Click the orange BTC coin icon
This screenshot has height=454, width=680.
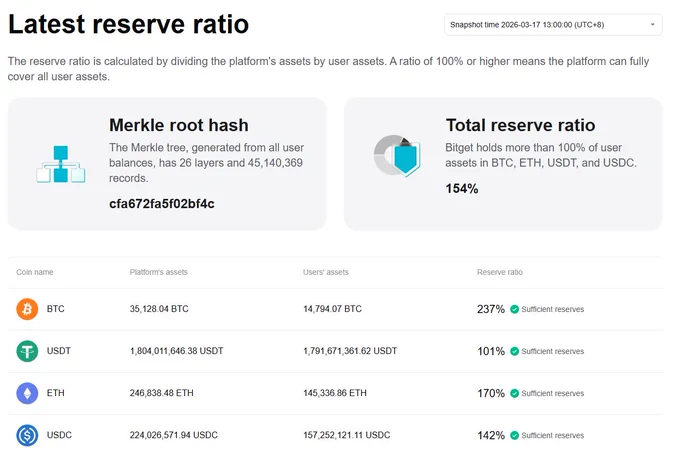point(27,309)
